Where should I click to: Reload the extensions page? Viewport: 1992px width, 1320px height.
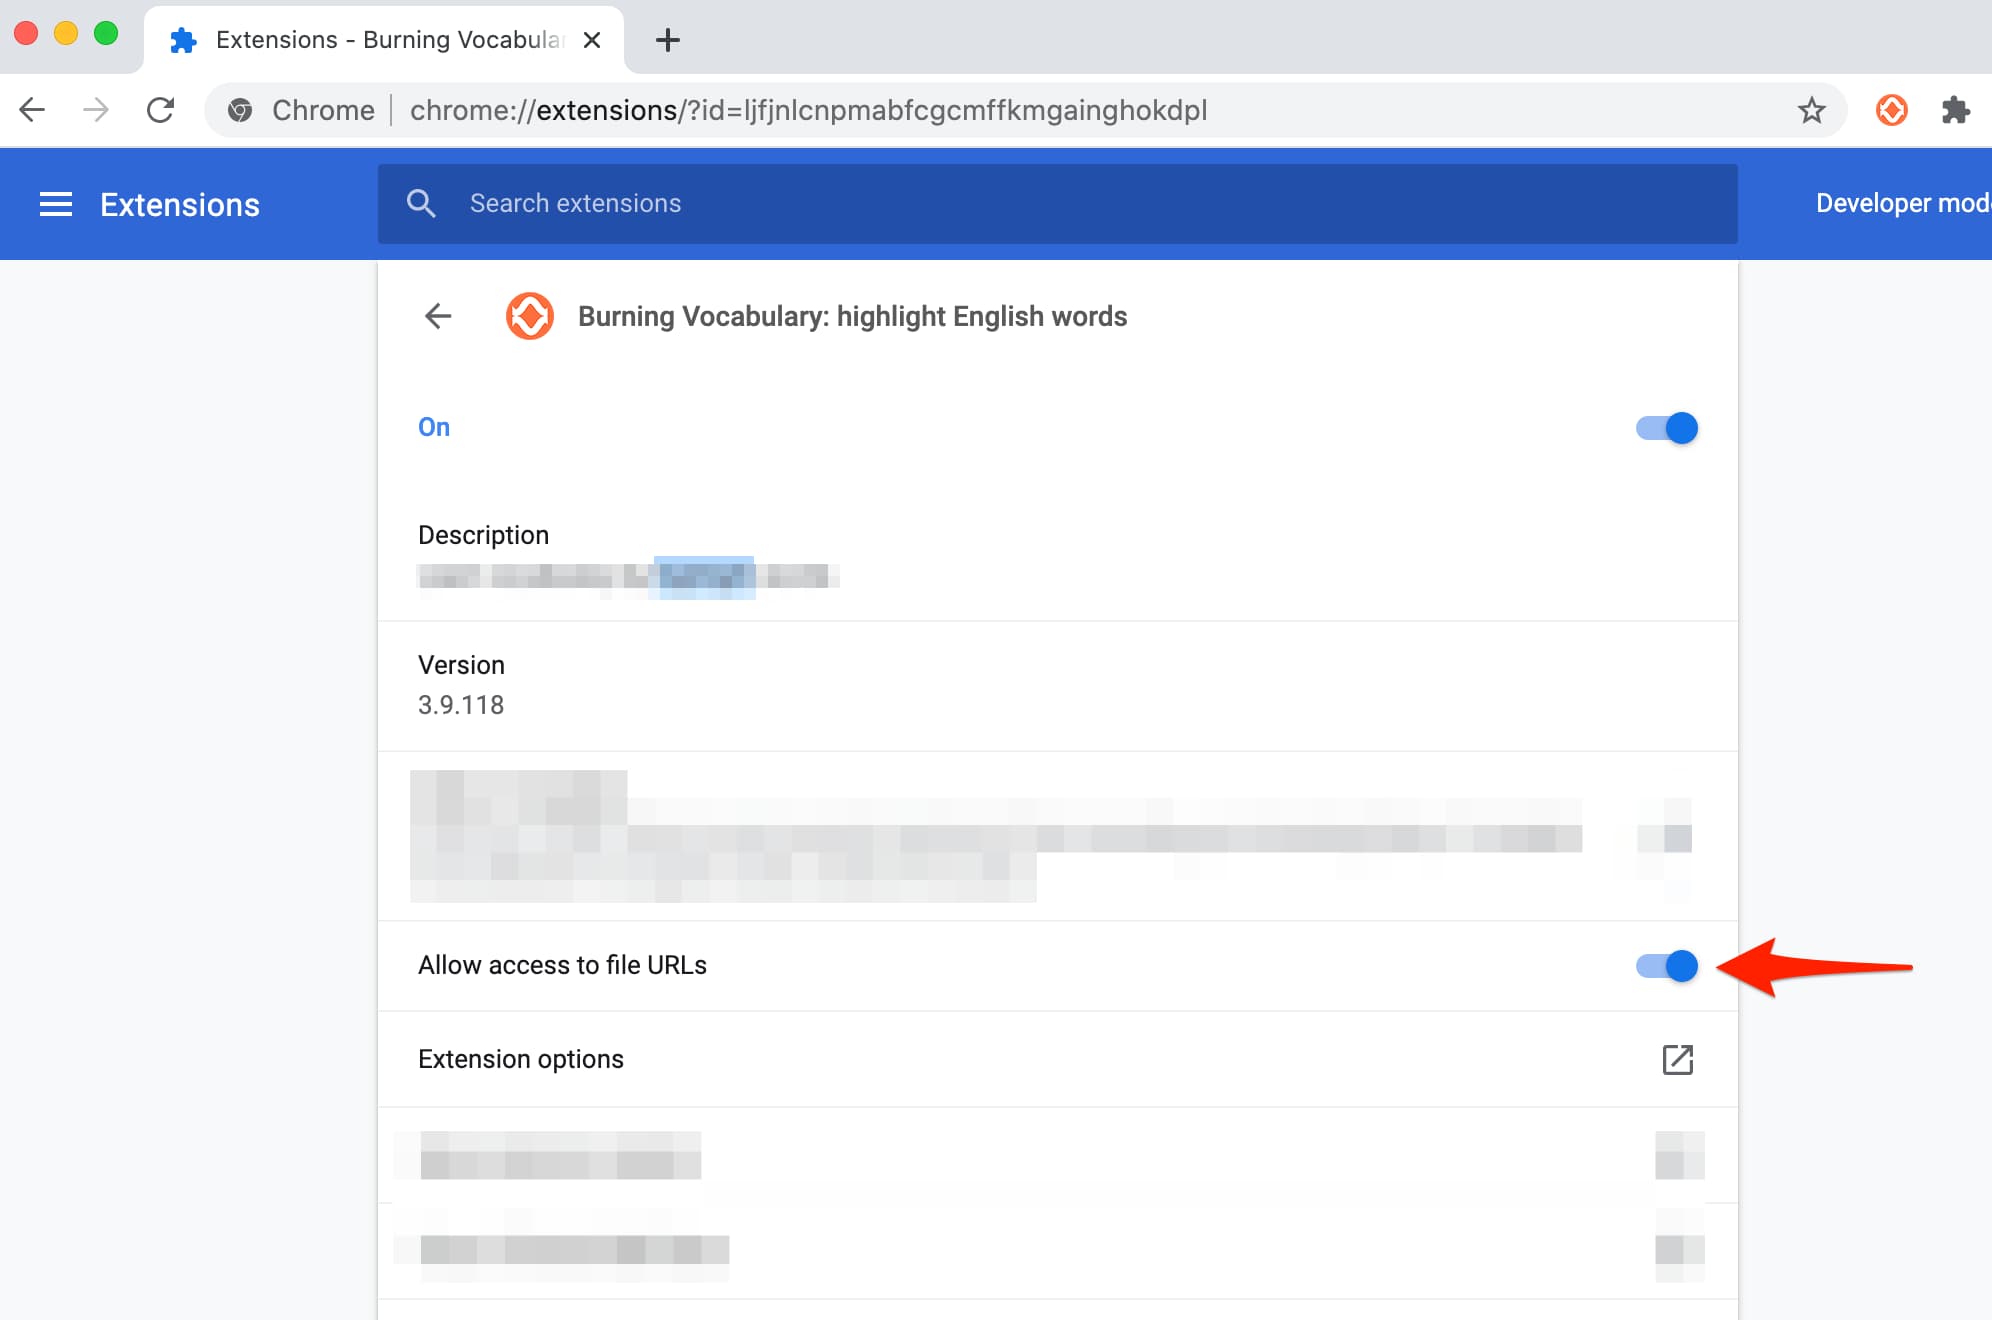[x=160, y=110]
